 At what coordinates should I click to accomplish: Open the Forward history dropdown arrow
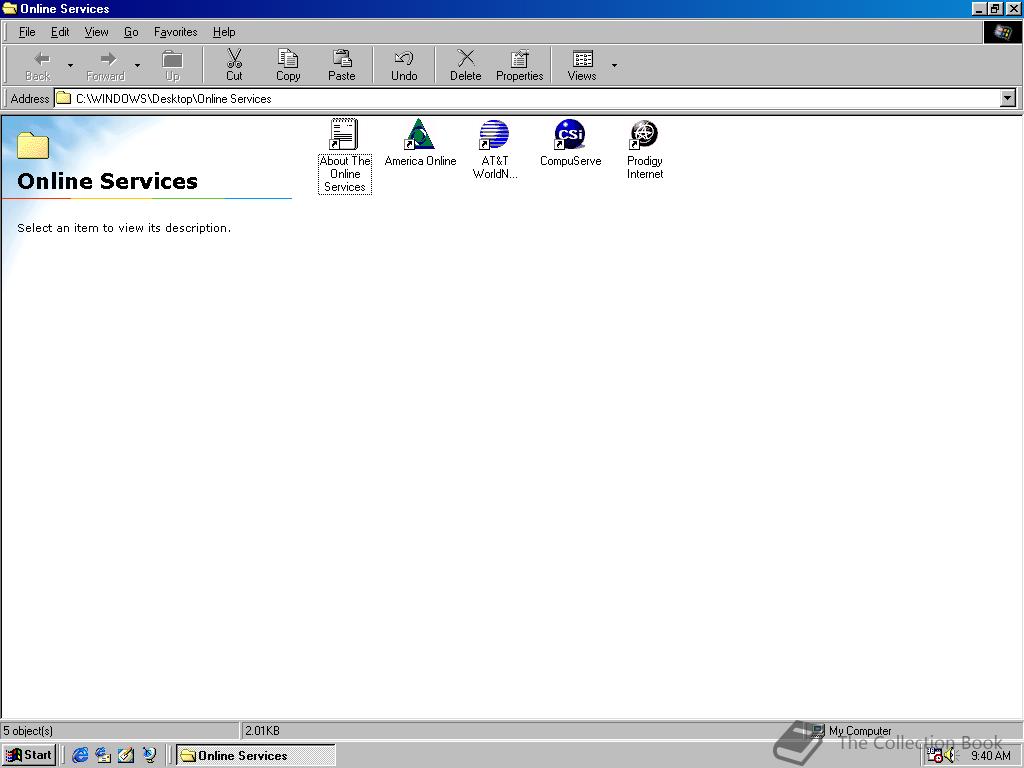point(137,65)
